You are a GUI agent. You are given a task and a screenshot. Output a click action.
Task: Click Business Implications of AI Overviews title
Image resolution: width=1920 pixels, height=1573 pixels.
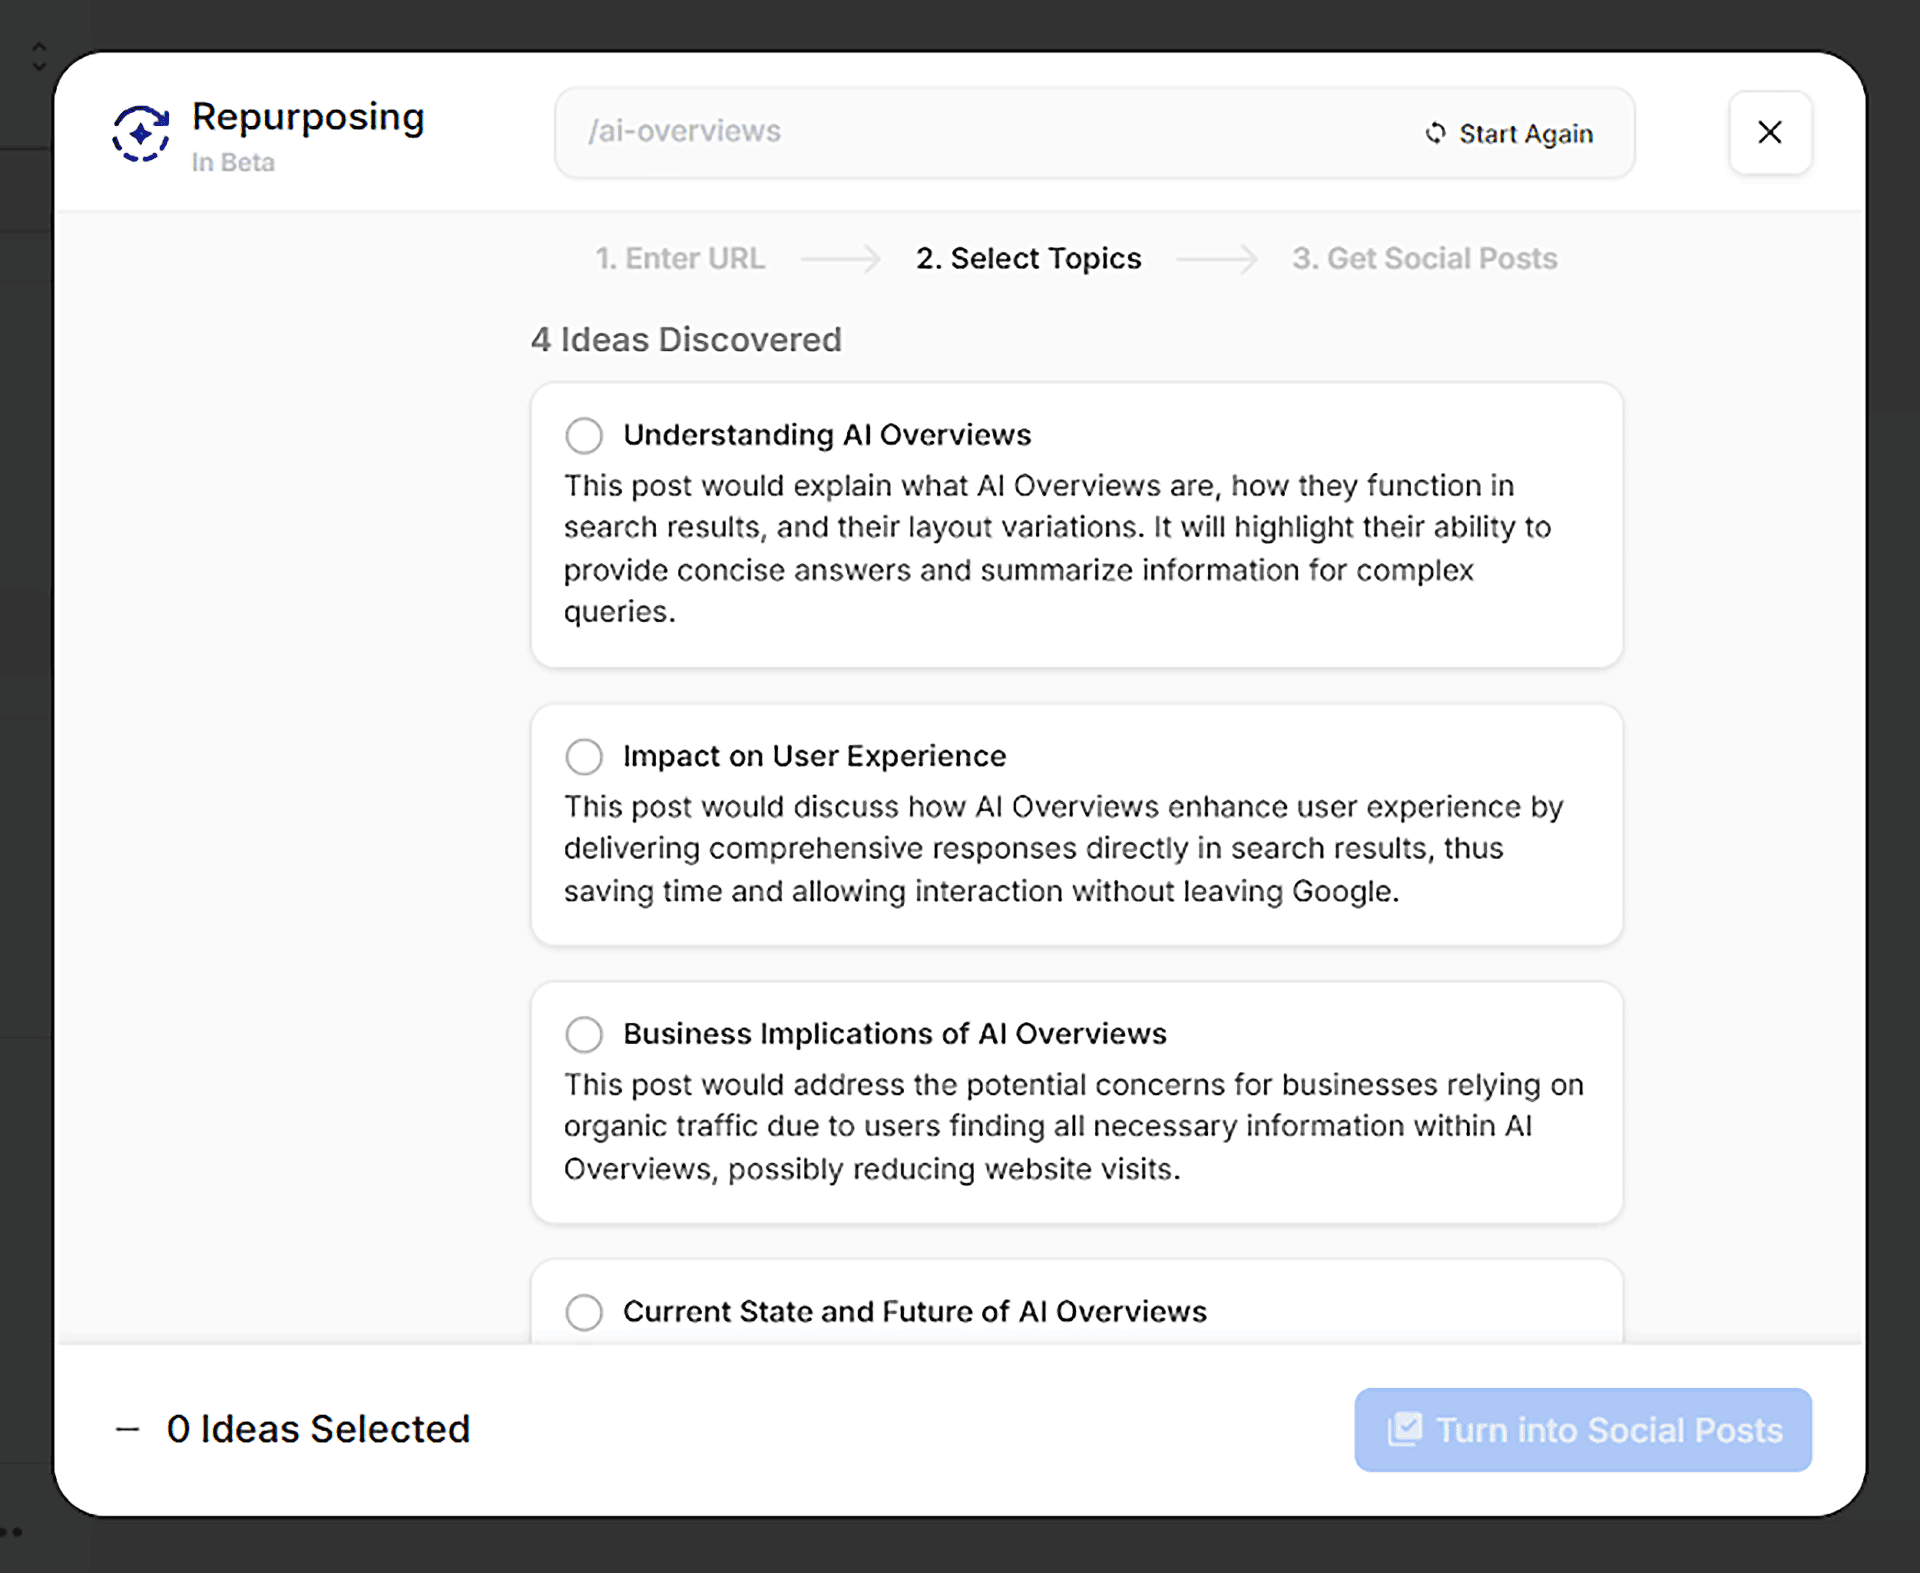click(x=895, y=1033)
